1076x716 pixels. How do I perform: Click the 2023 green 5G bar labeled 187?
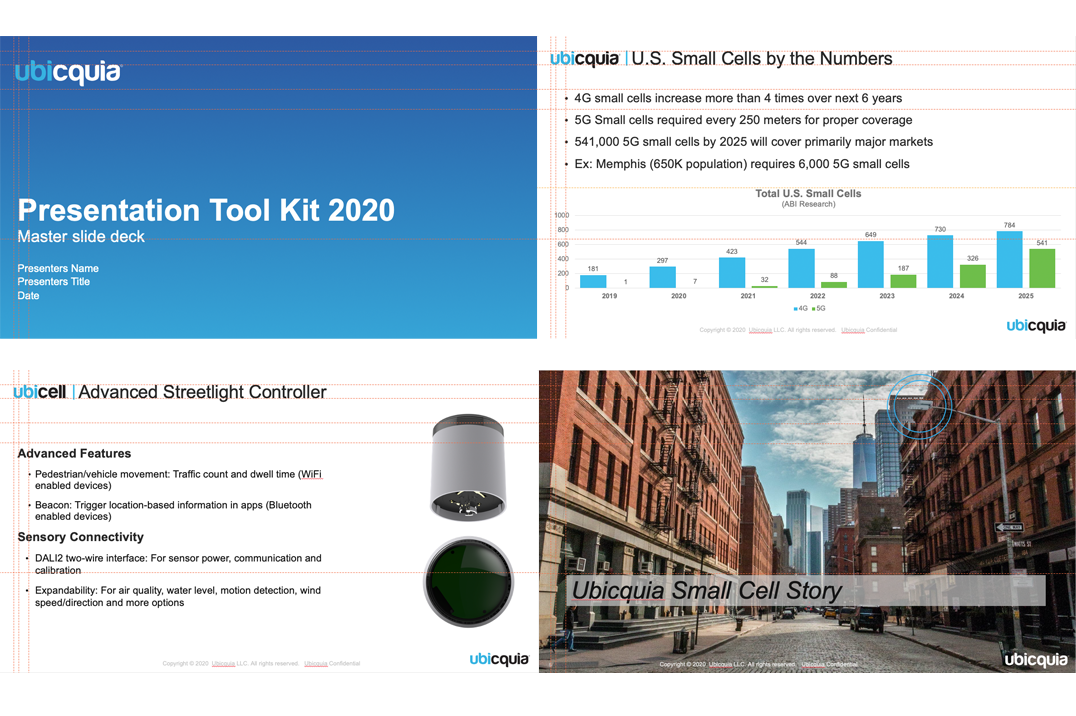(x=904, y=281)
